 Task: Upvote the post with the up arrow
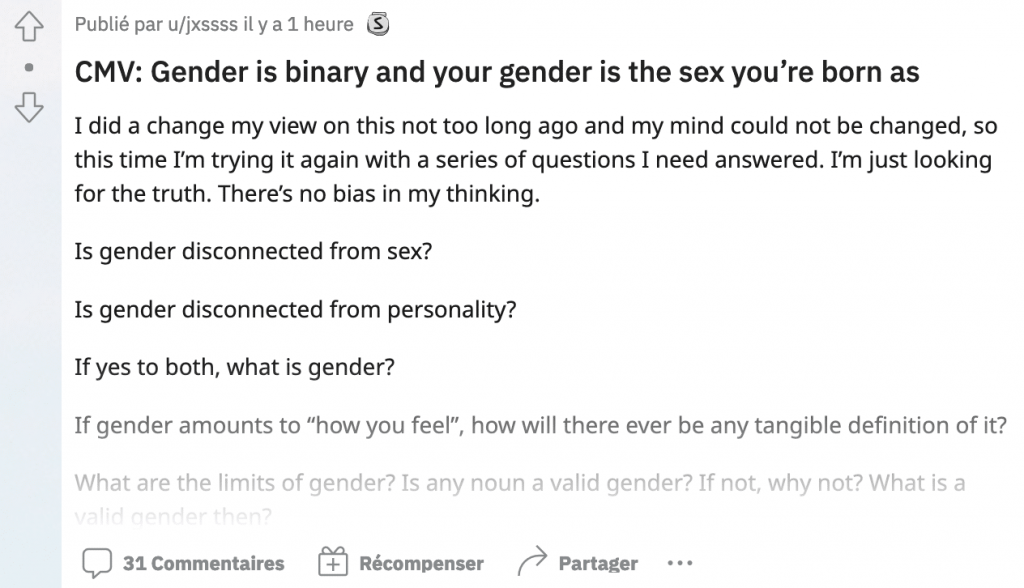click(x=29, y=27)
